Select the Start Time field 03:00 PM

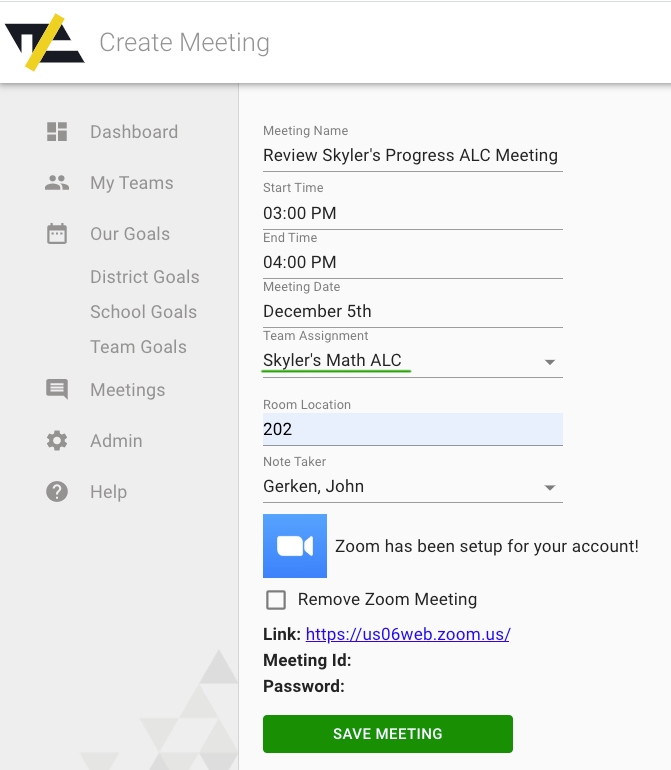(413, 213)
